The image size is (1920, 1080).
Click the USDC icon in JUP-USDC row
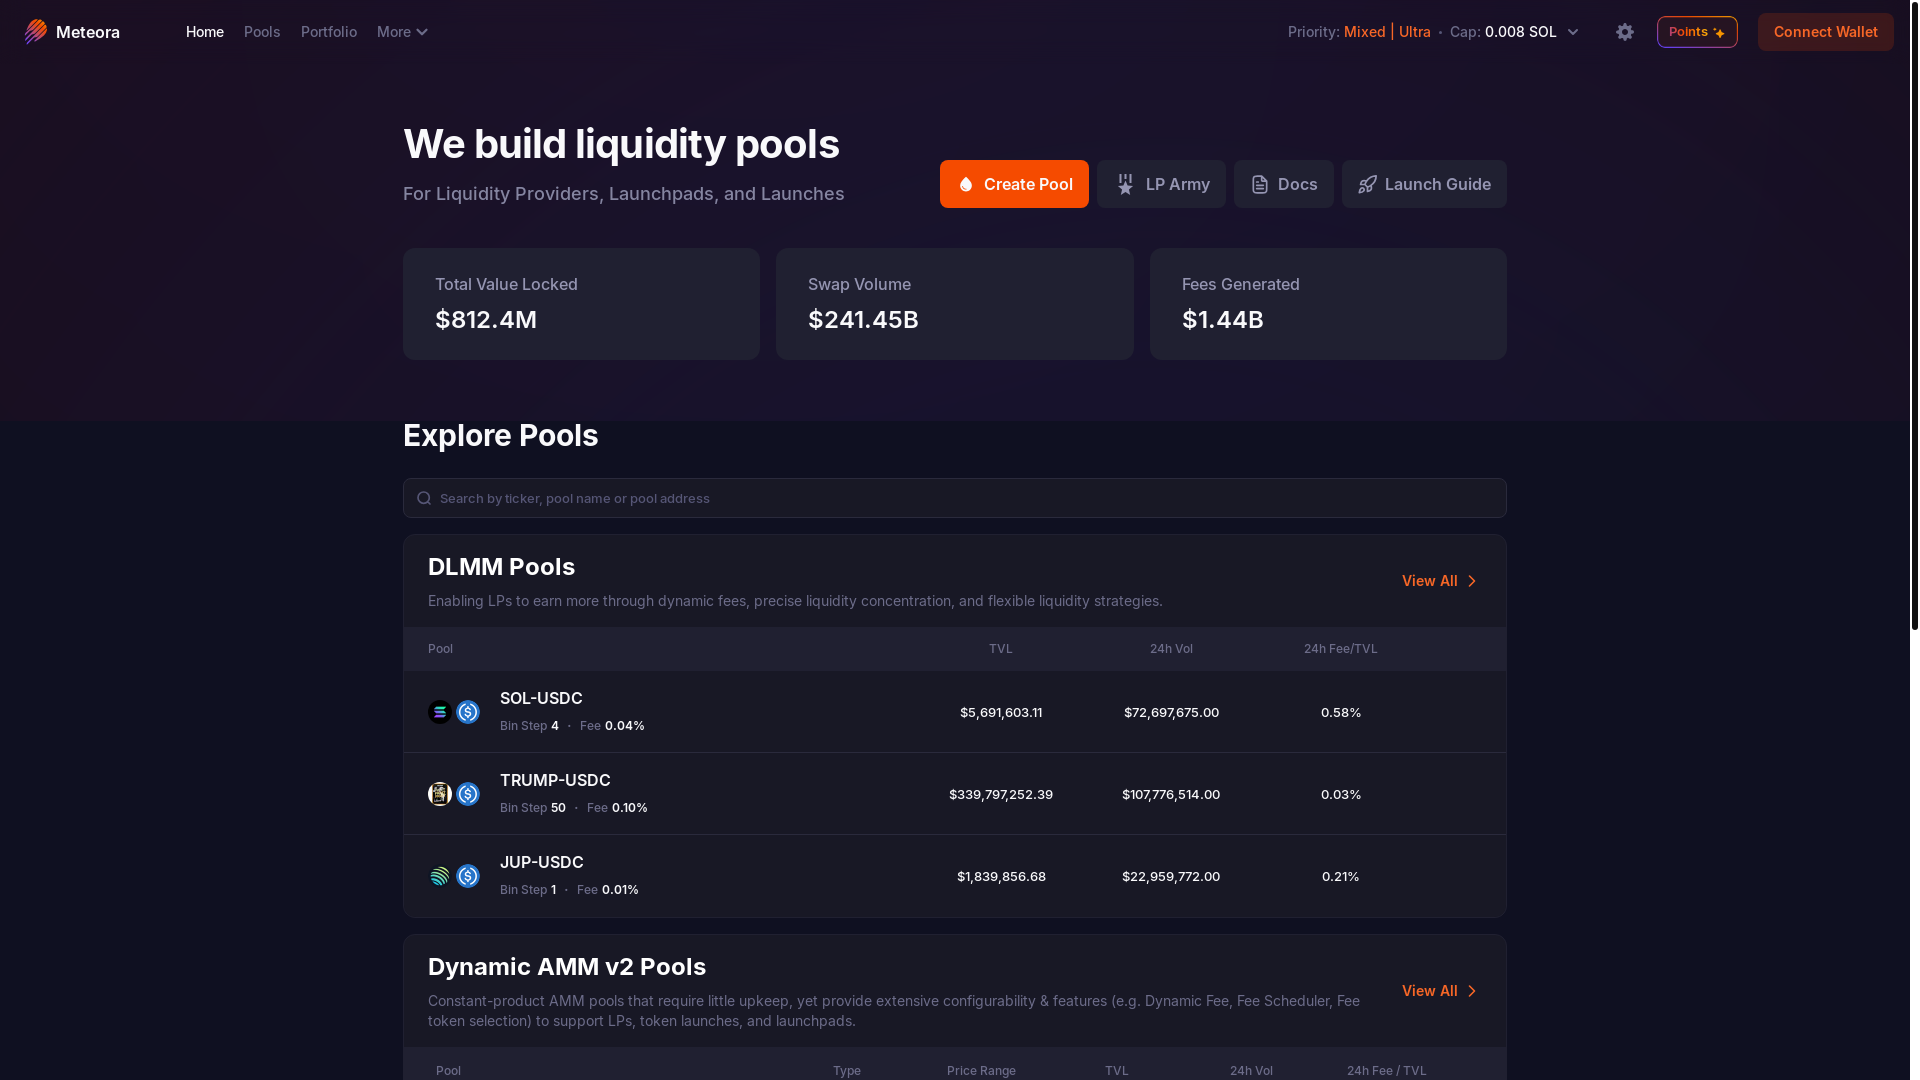(x=468, y=876)
